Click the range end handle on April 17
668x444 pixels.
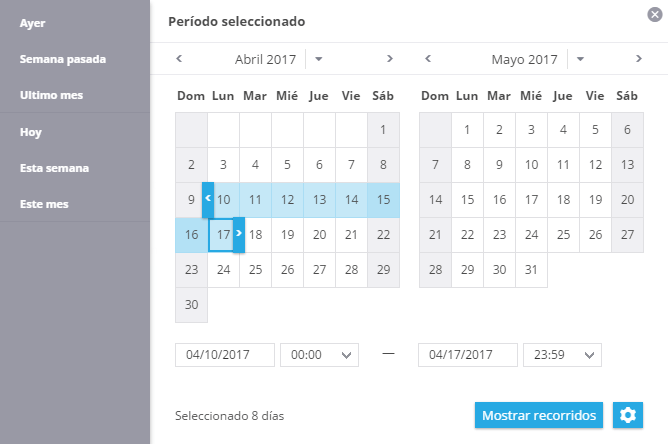(x=239, y=235)
